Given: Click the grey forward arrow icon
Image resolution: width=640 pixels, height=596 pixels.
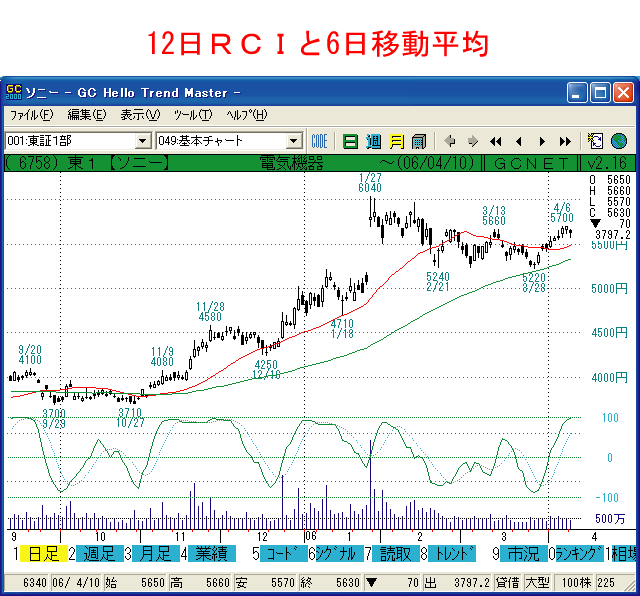Looking at the screenshot, I should [473, 142].
